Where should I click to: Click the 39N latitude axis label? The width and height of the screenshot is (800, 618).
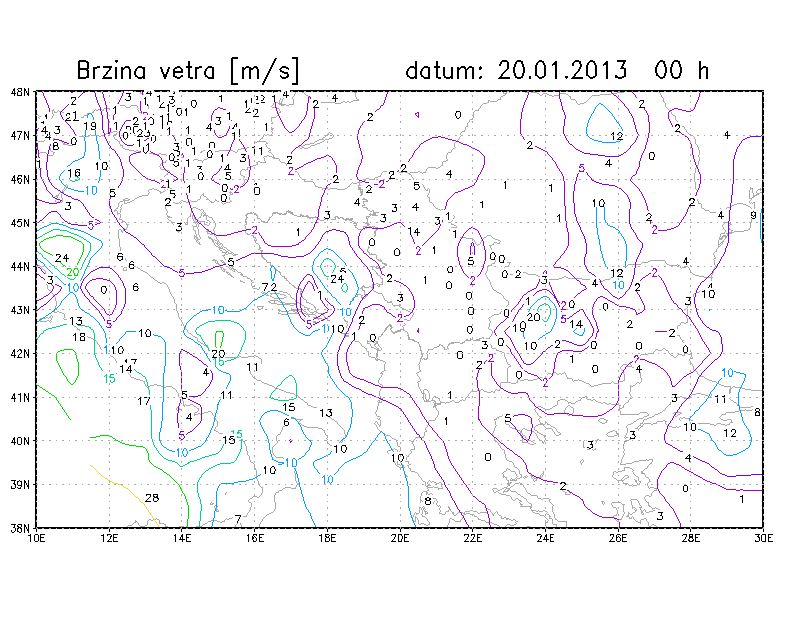[19, 484]
